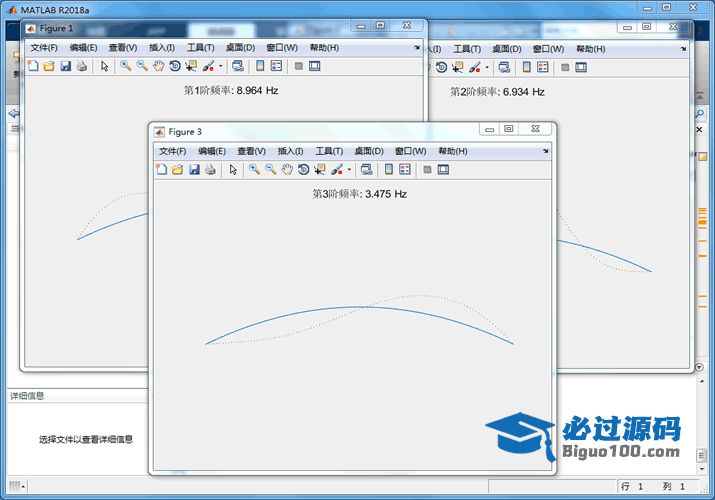
Task: Enable Pan hand tool in Figure 3
Action: pos(287,170)
